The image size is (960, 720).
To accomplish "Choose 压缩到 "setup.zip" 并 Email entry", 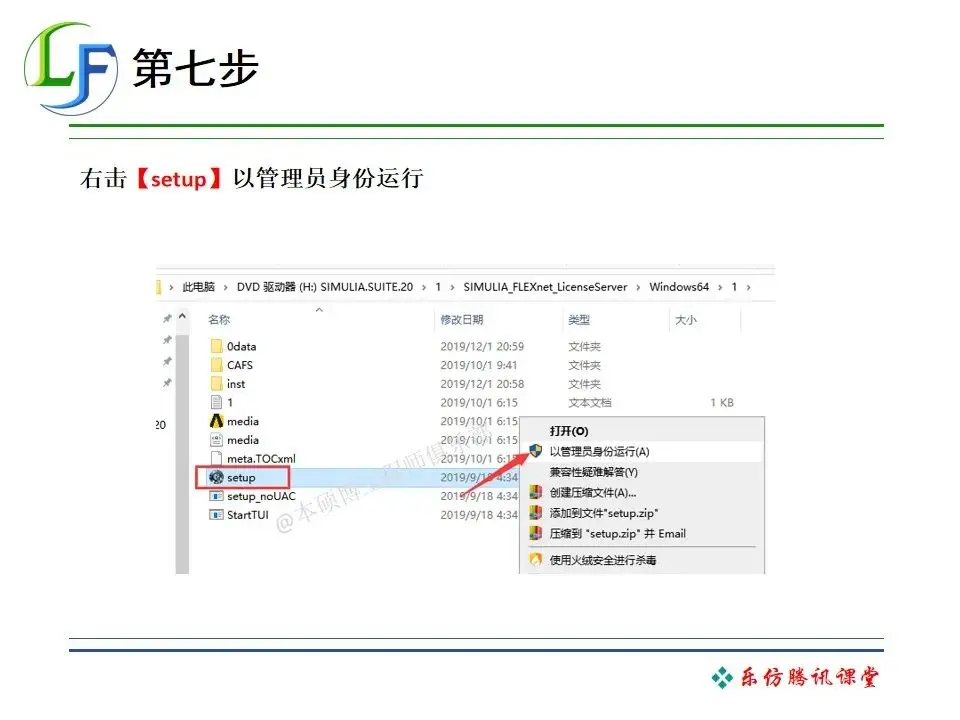I will click(617, 533).
